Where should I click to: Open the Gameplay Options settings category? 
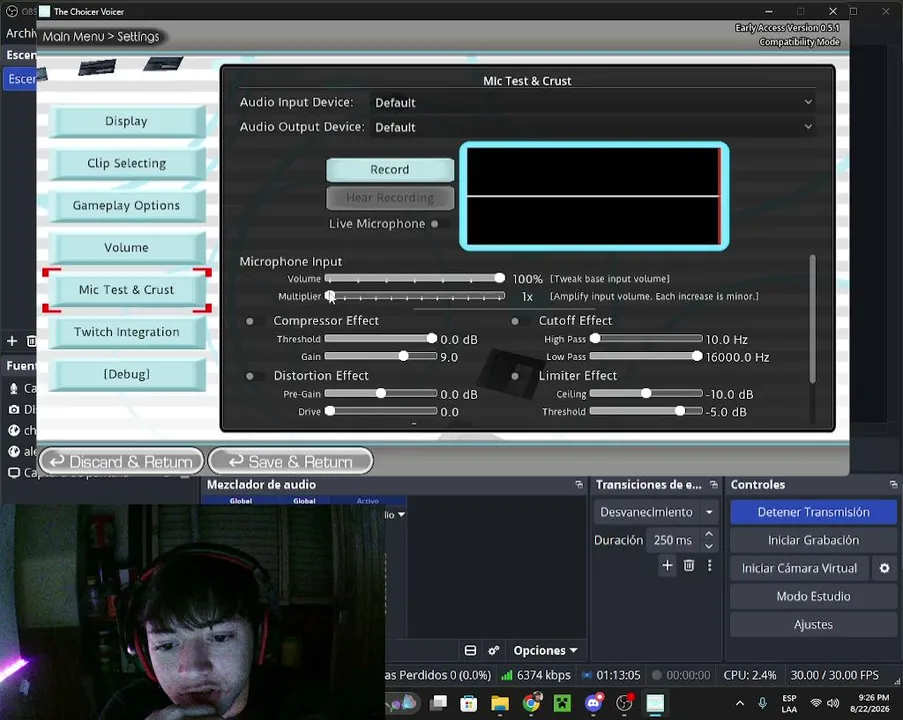(x=127, y=205)
